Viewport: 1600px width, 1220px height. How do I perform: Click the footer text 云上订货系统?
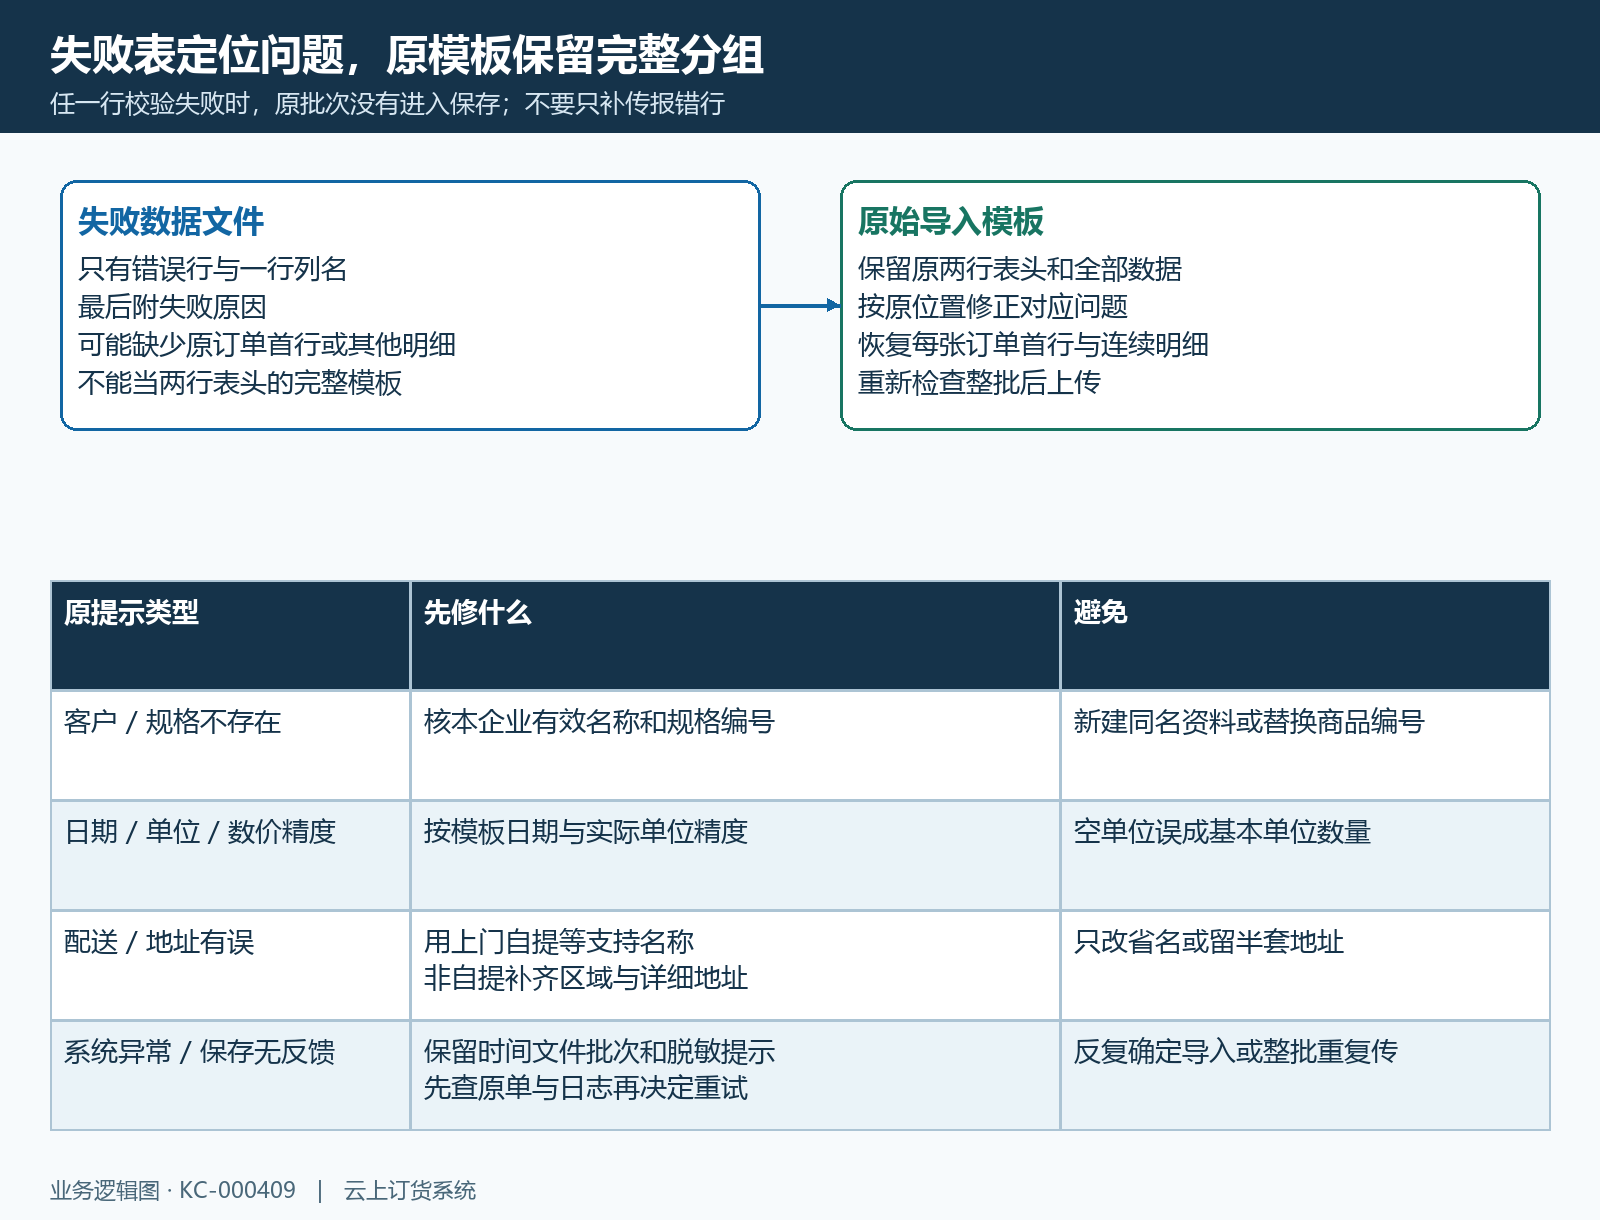tap(410, 1191)
